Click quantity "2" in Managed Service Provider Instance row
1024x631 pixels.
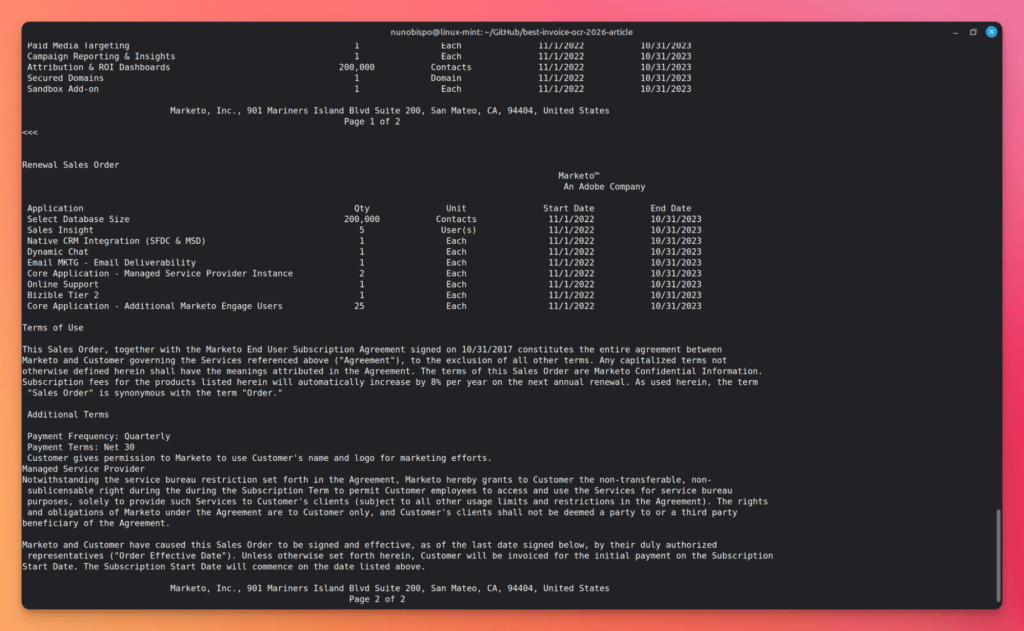click(362, 274)
